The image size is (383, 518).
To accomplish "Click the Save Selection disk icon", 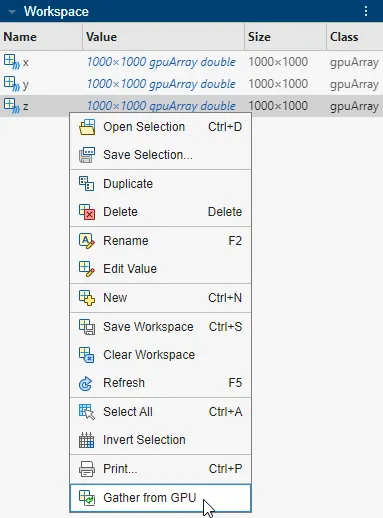I will [87, 155].
